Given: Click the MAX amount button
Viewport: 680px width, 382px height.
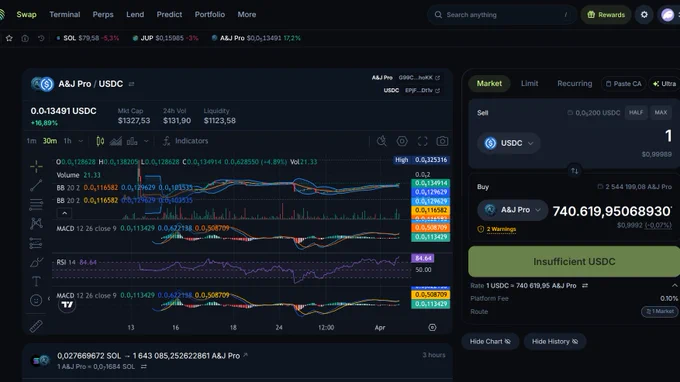Looking at the screenshot, I should coord(660,113).
